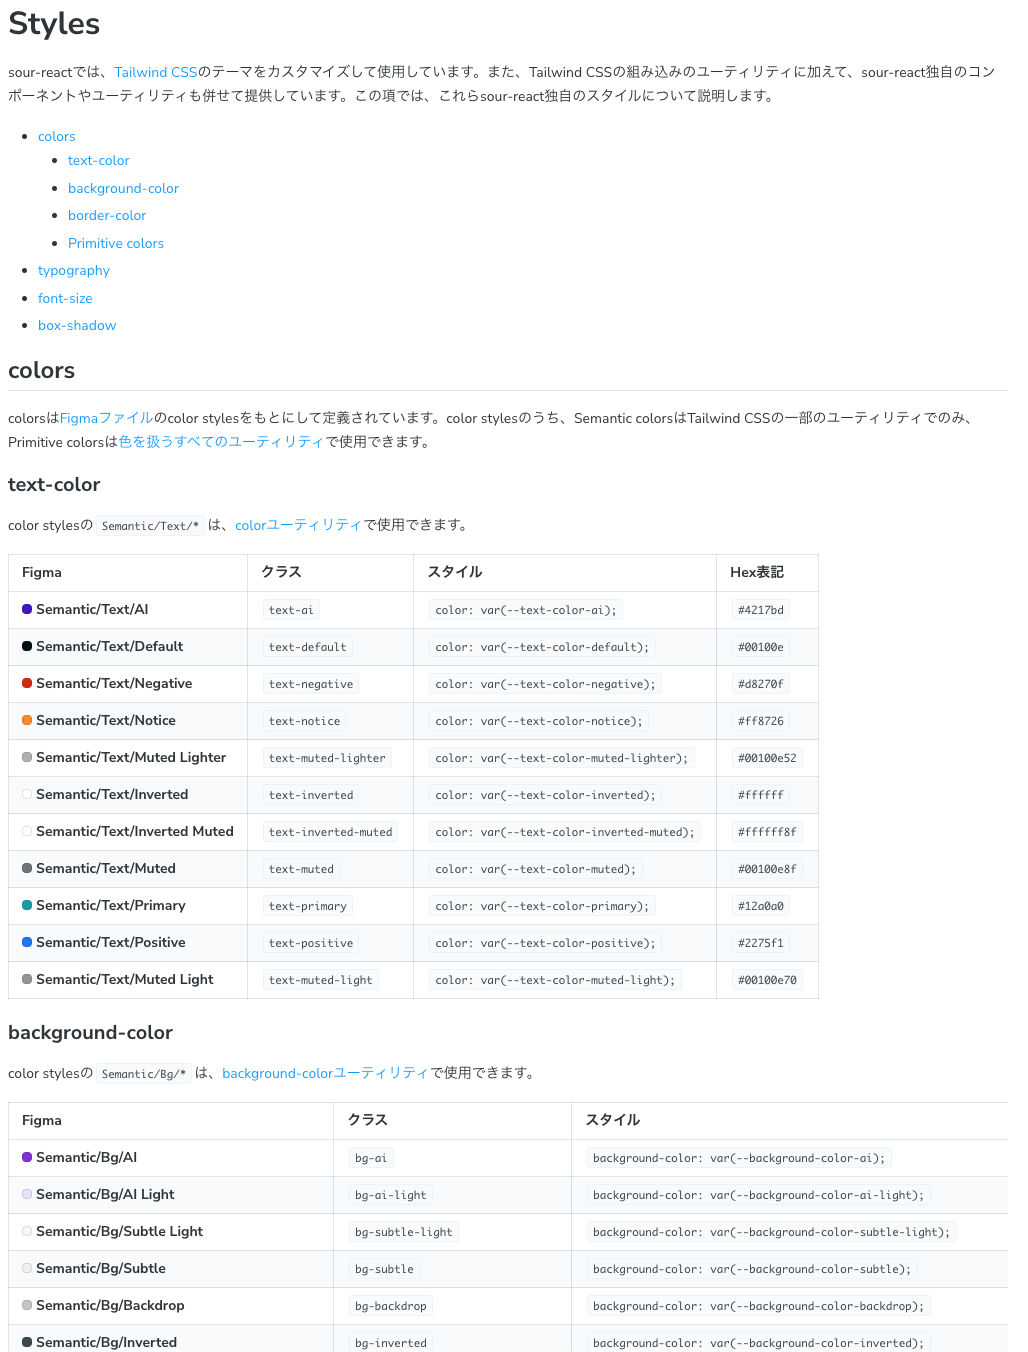Viewport: 1028px width, 1352px height.
Task: Go to border-color anchor link
Action: (x=107, y=215)
